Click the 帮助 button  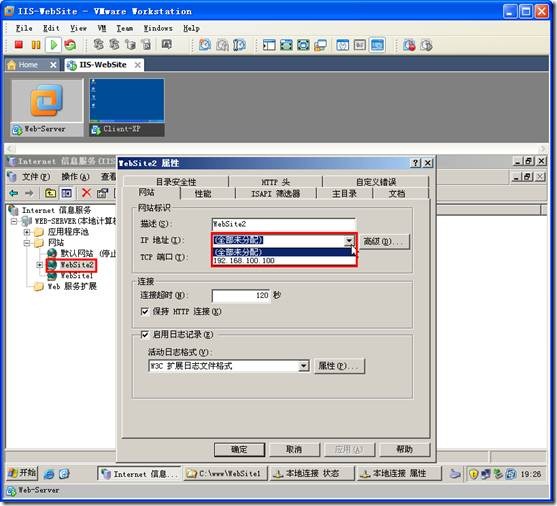click(x=405, y=450)
